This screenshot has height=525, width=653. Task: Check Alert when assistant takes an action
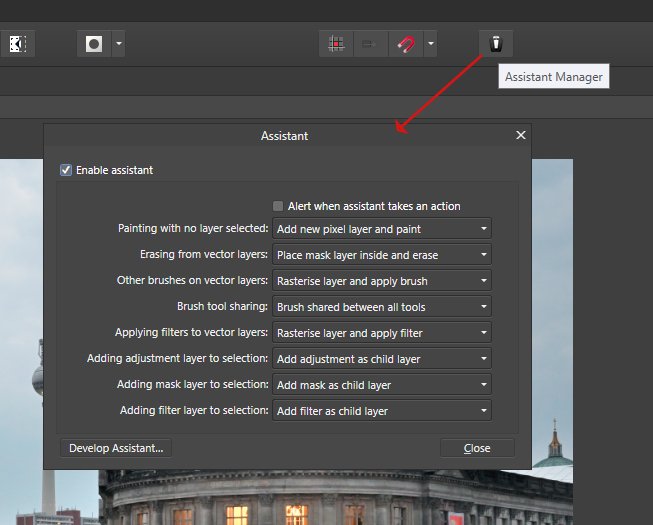pyautogui.click(x=278, y=206)
